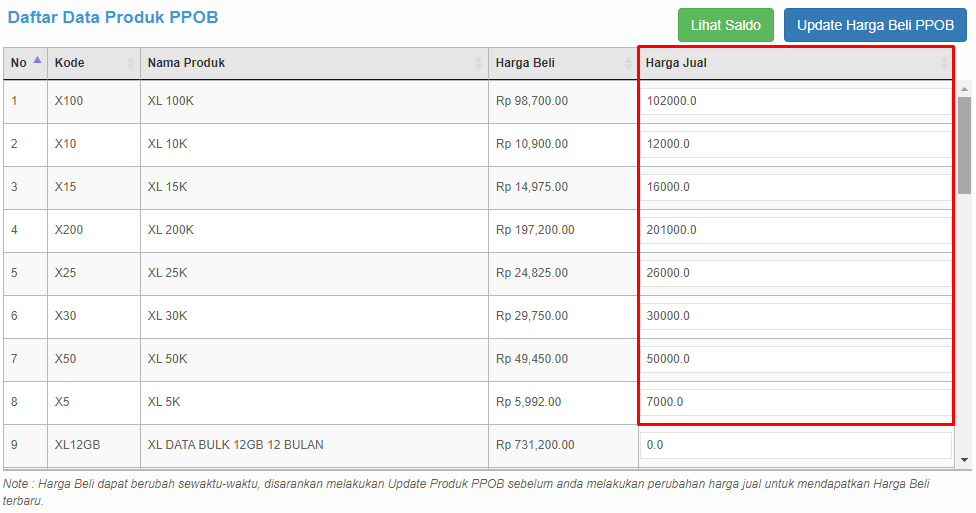Click product name XL 10K
Screen dimensions: 976x513
coord(167,144)
